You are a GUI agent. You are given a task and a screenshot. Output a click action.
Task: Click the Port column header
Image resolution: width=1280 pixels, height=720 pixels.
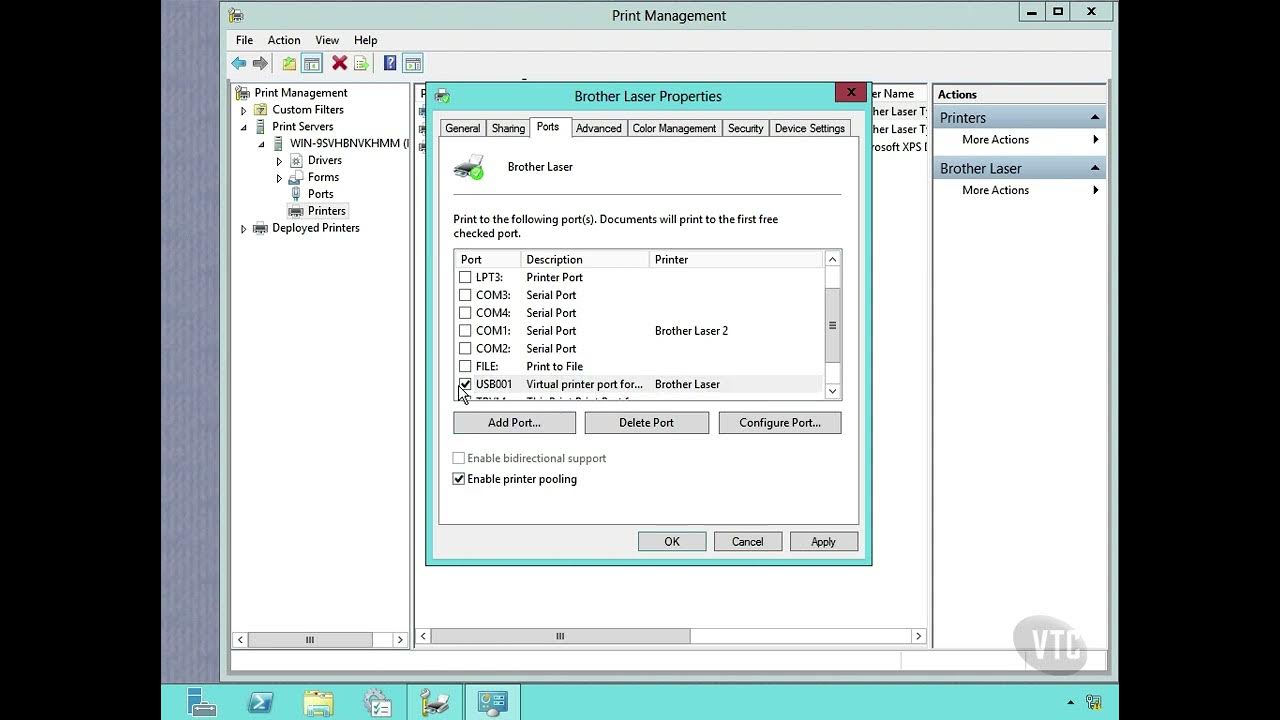[487, 260]
